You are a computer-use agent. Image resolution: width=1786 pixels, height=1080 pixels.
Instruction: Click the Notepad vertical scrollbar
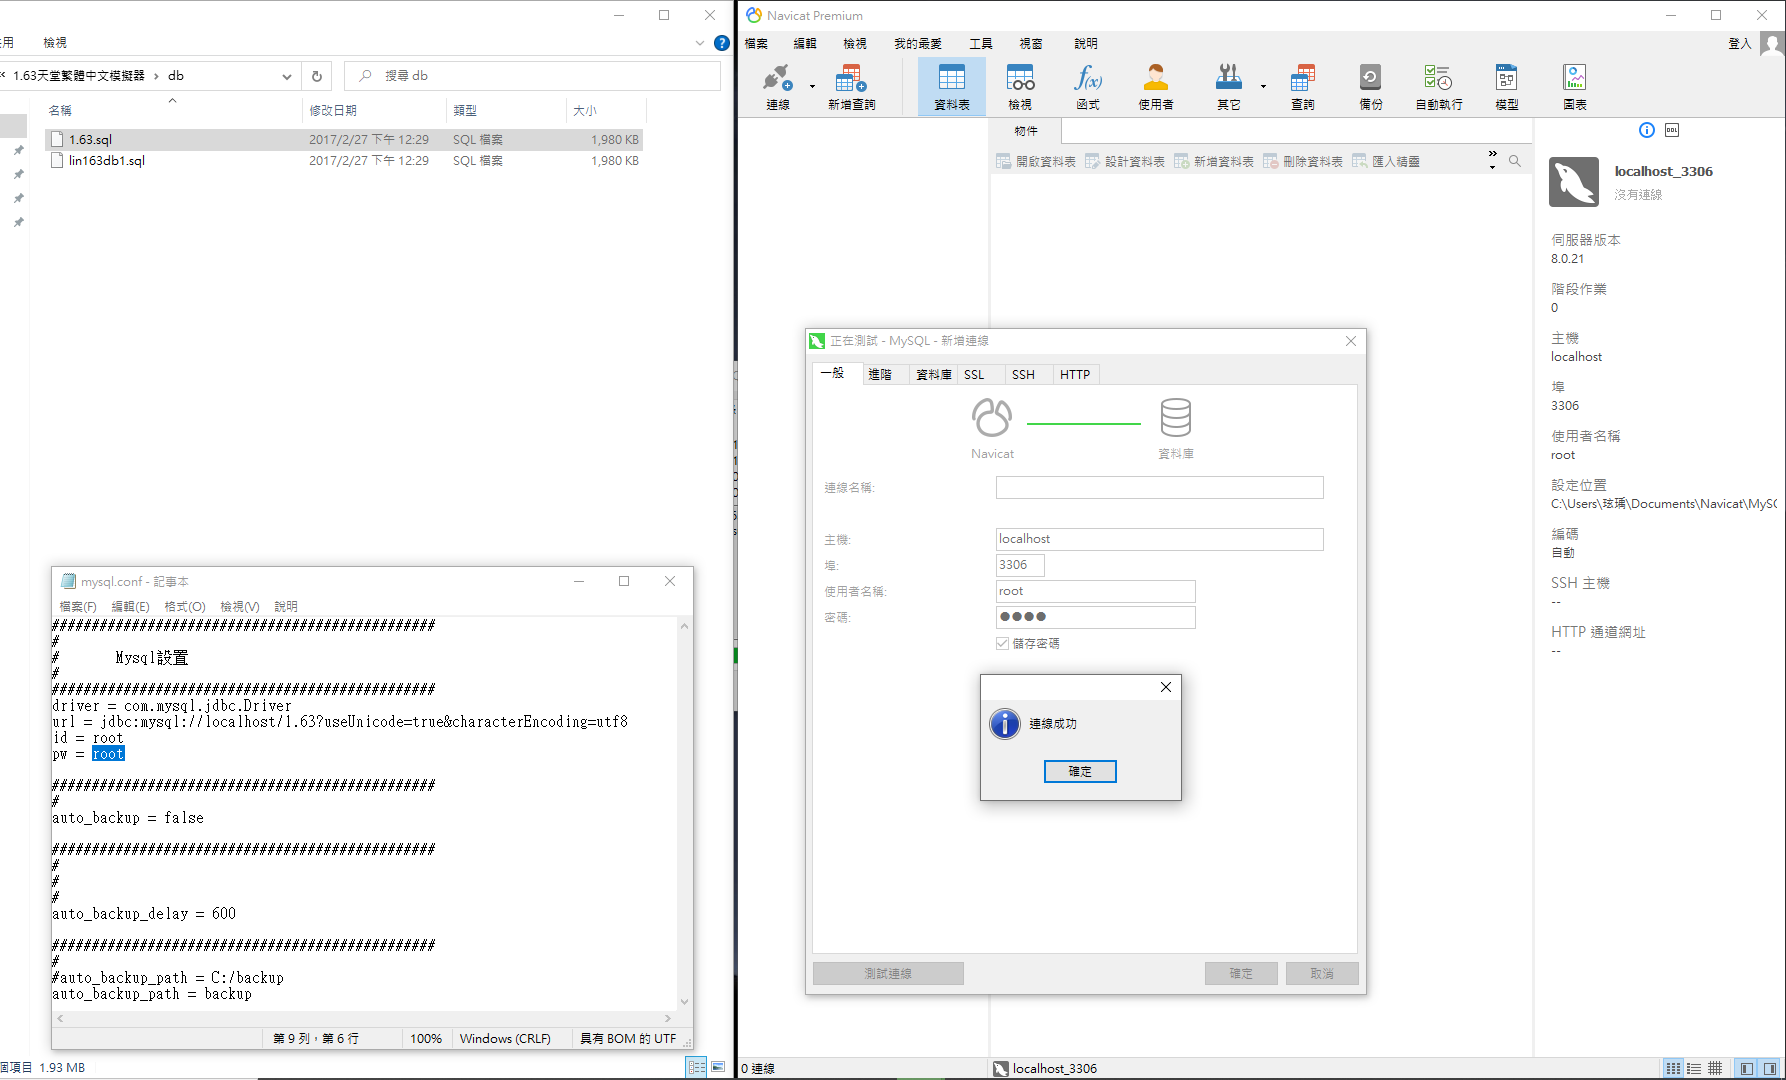click(684, 814)
